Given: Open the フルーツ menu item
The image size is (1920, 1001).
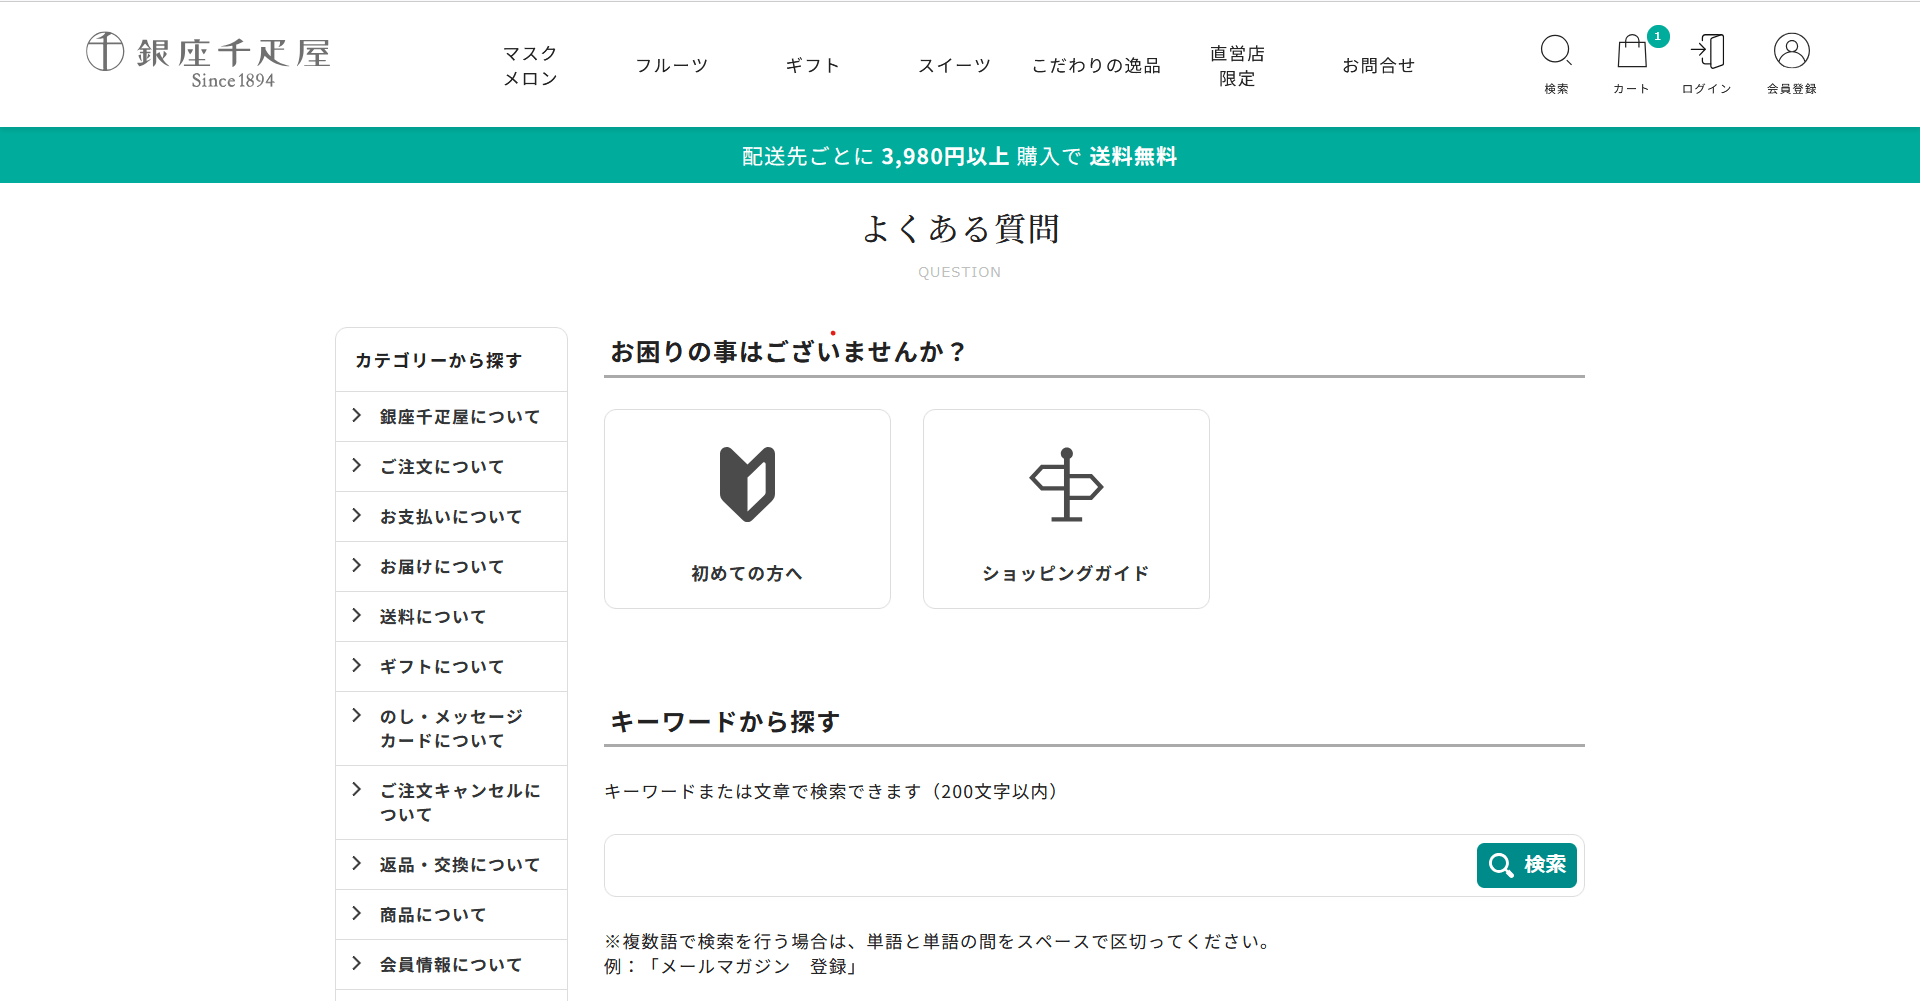Looking at the screenshot, I should tap(671, 64).
